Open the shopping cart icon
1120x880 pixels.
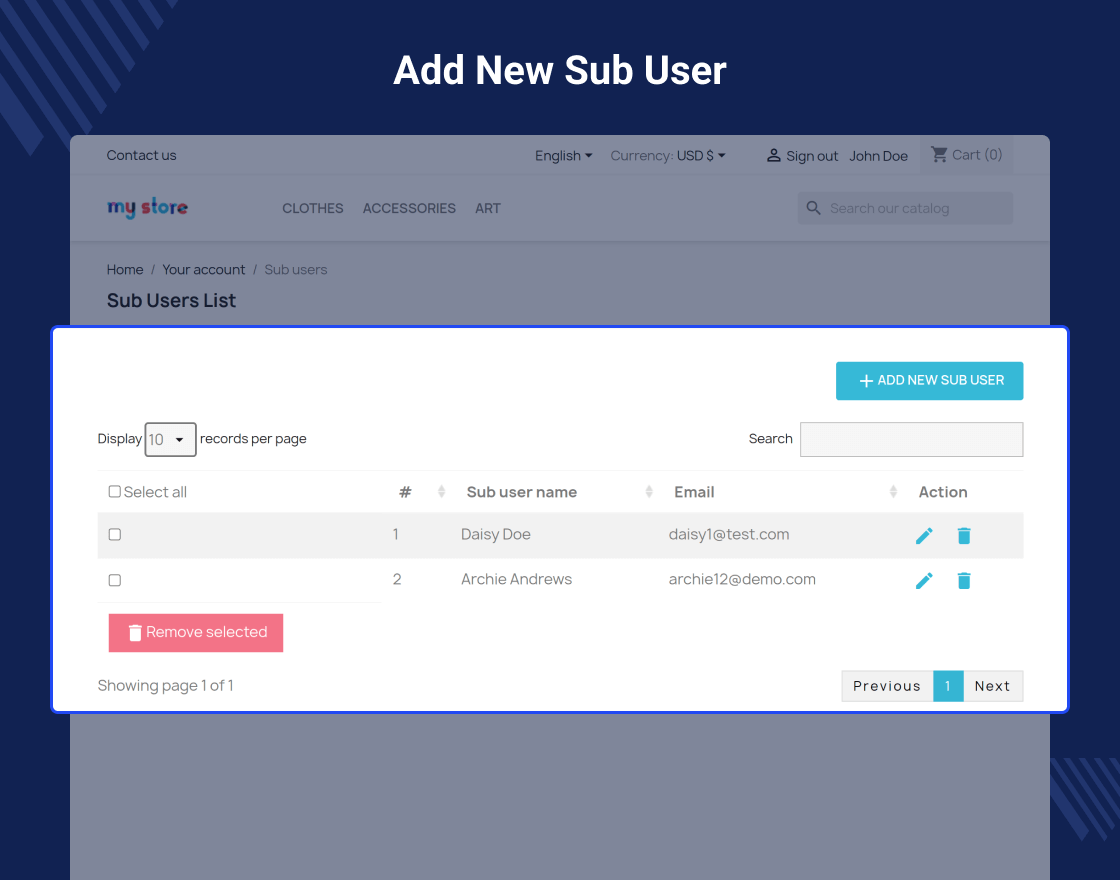coord(939,154)
